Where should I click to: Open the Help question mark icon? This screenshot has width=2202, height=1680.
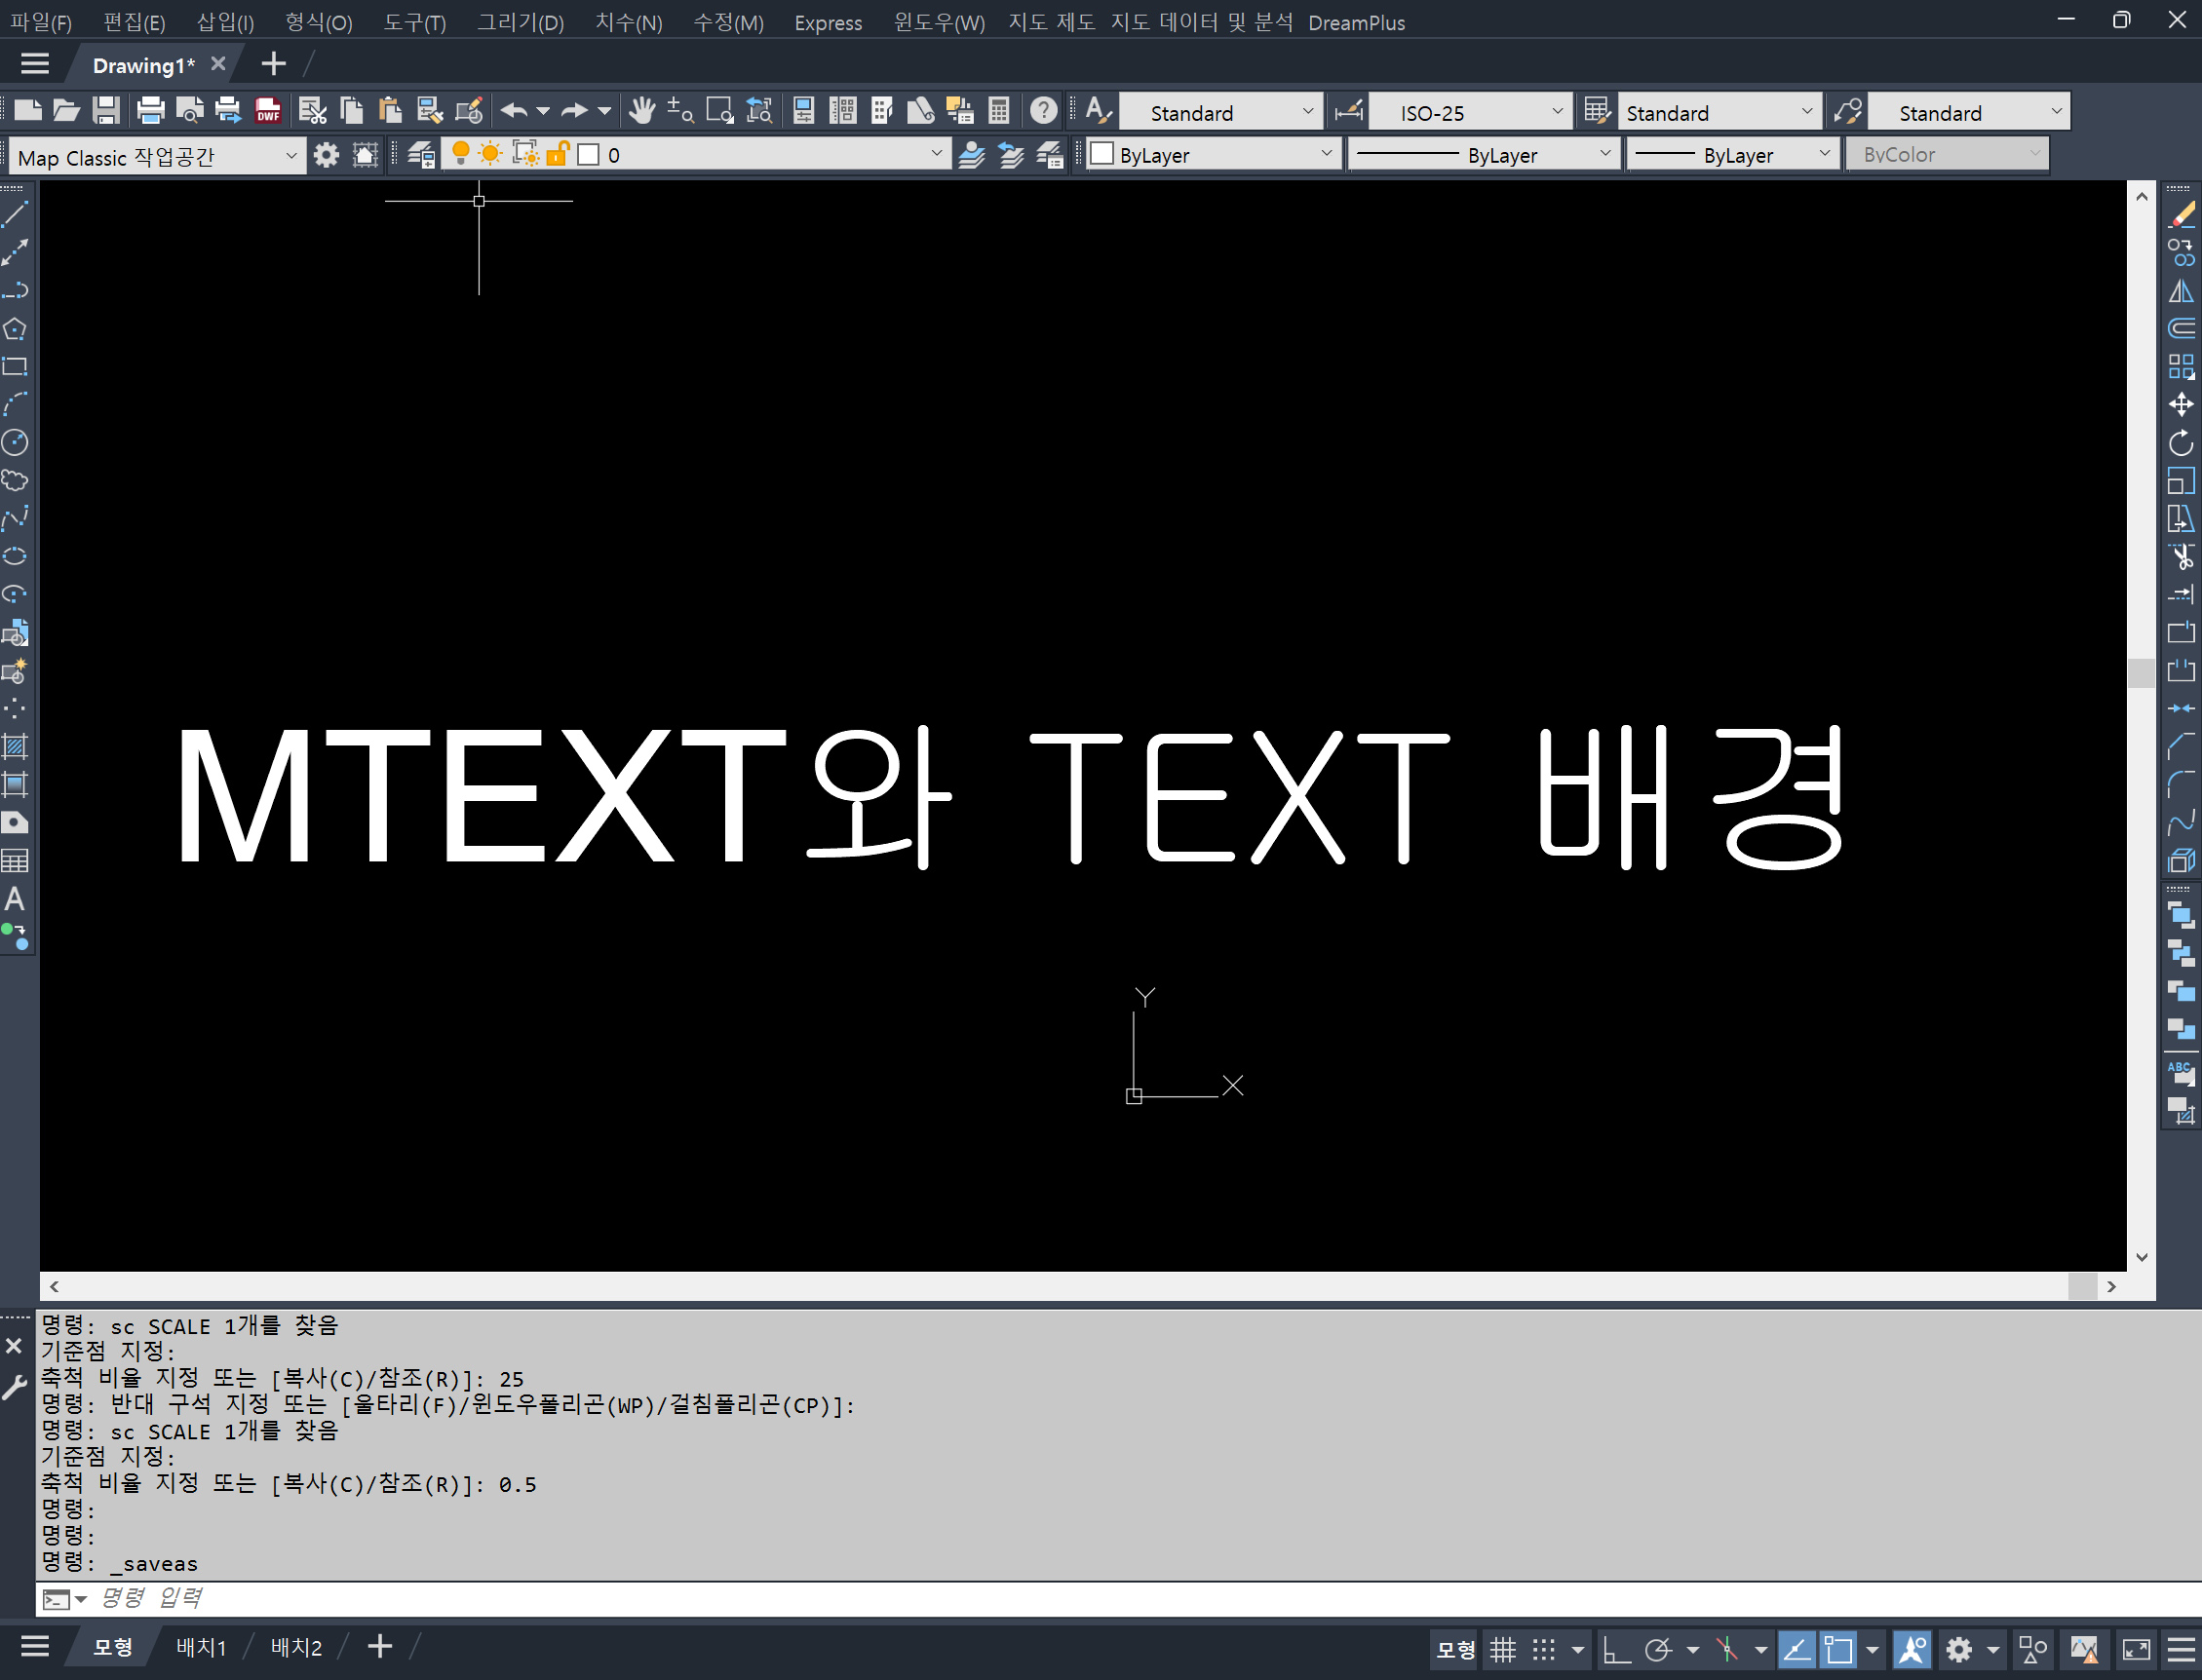tap(1043, 111)
